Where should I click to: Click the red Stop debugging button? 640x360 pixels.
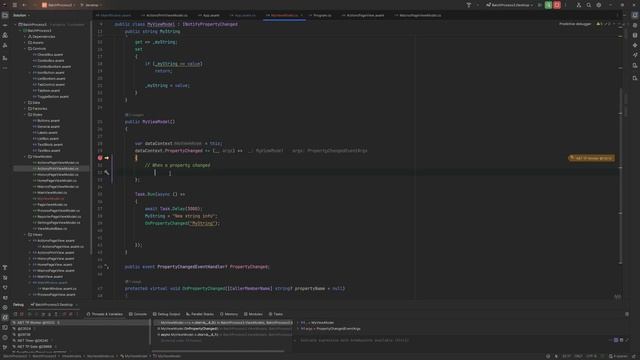[x=557, y=5]
